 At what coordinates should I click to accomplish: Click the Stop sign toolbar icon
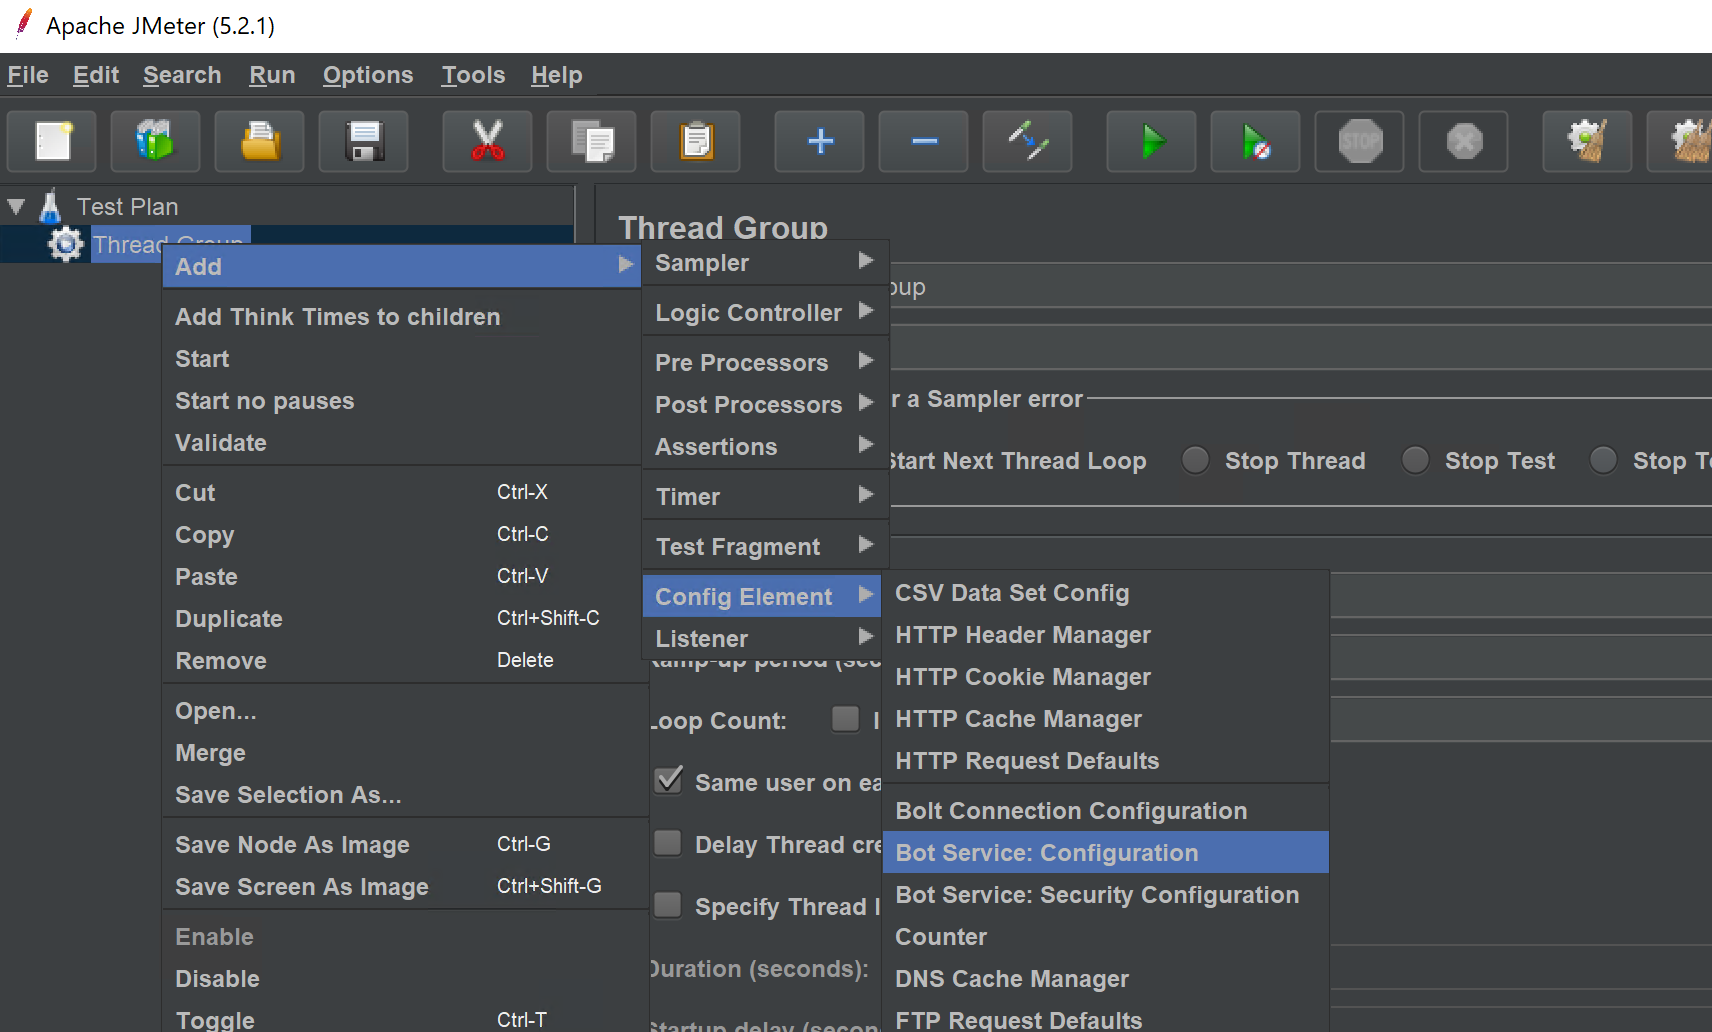(x=1360, y=142)
